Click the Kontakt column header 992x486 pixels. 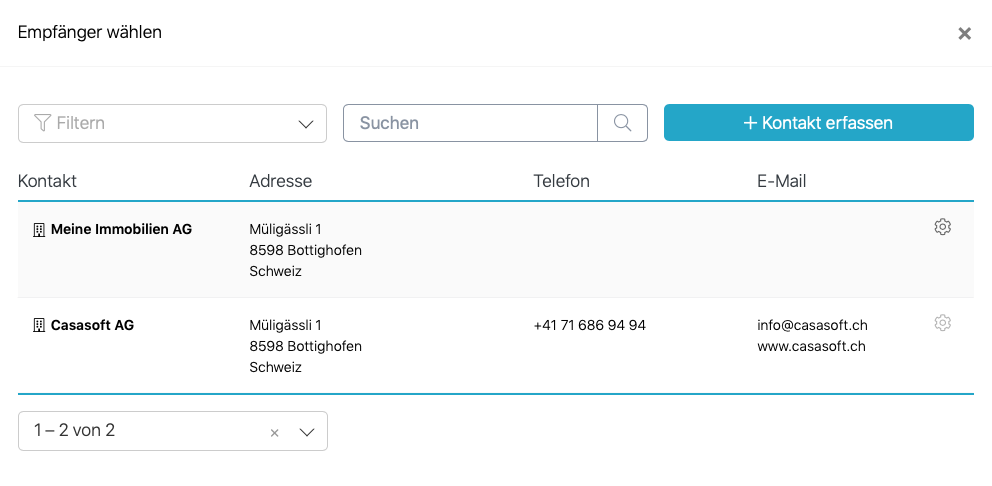(47, 181)
